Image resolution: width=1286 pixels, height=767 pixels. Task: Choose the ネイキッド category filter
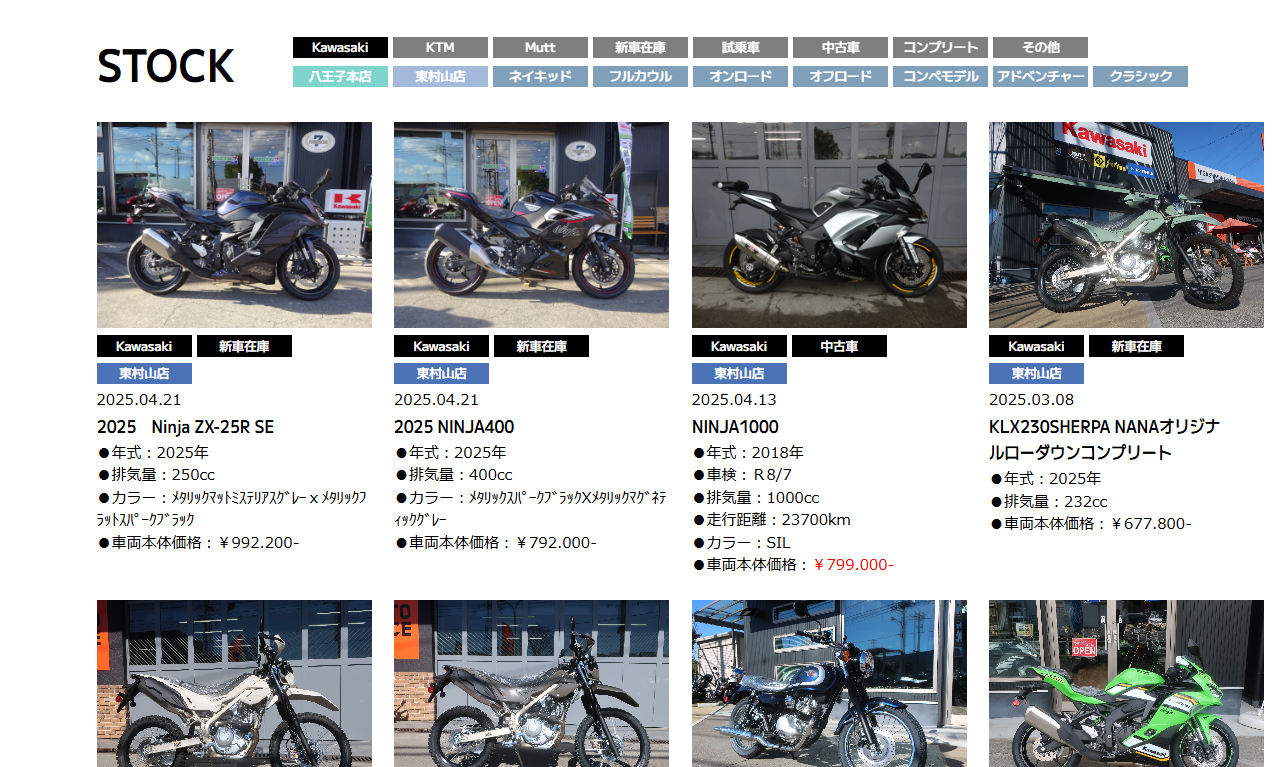(x=540, y=77)
